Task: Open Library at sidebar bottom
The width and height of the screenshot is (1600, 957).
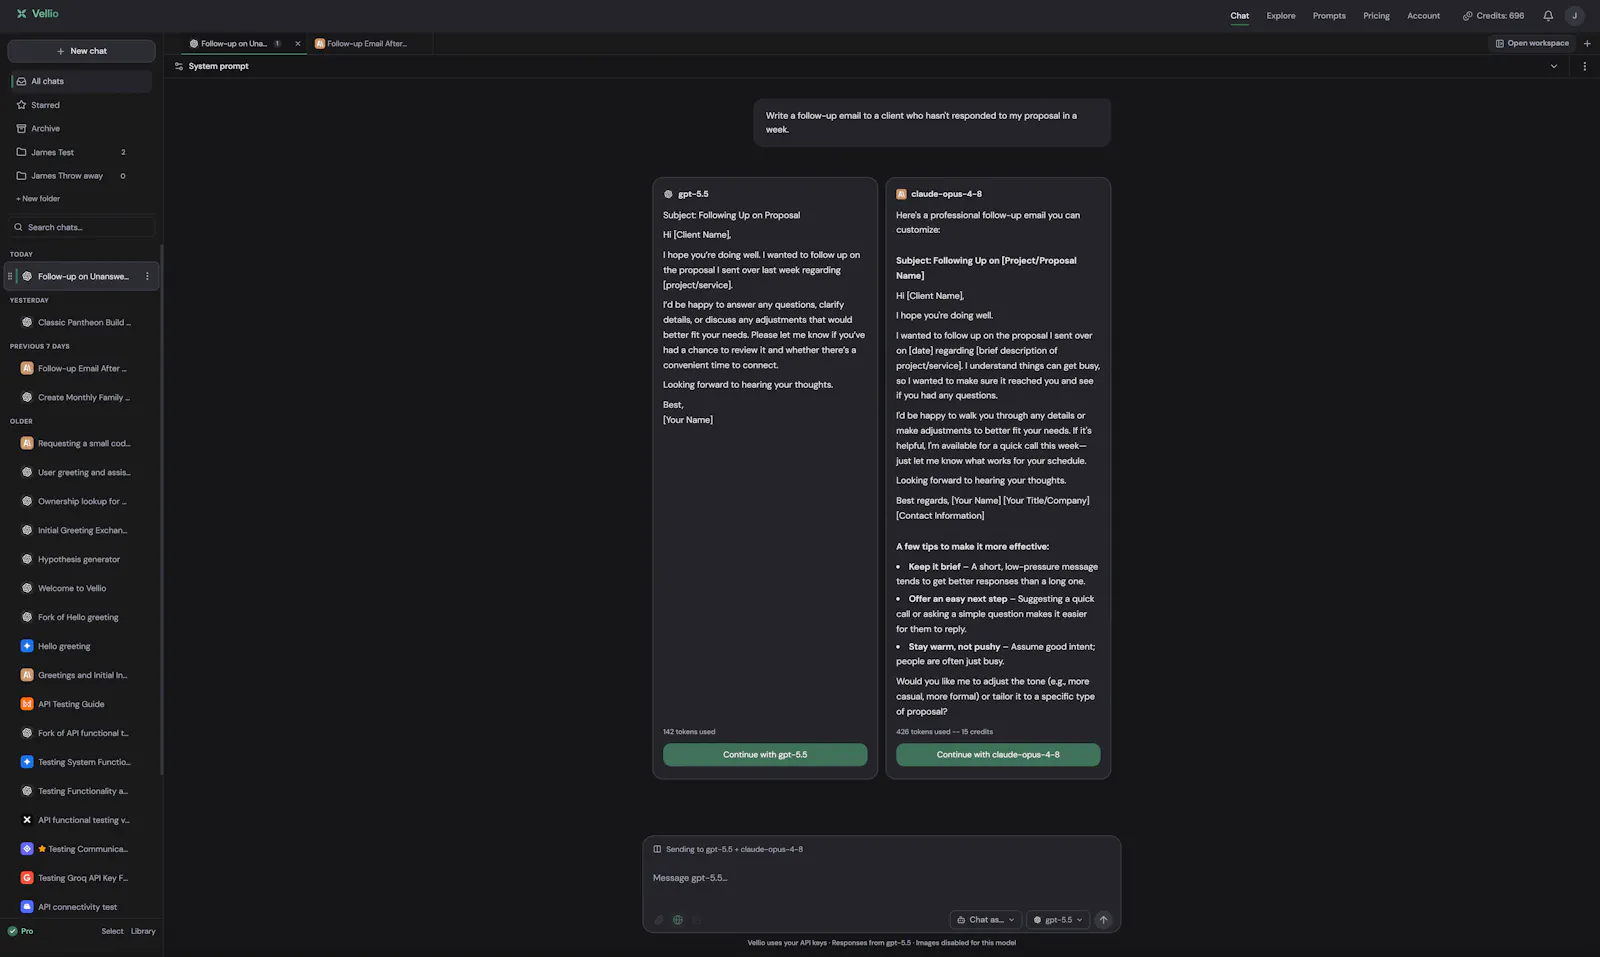Action: pos(143,931)
